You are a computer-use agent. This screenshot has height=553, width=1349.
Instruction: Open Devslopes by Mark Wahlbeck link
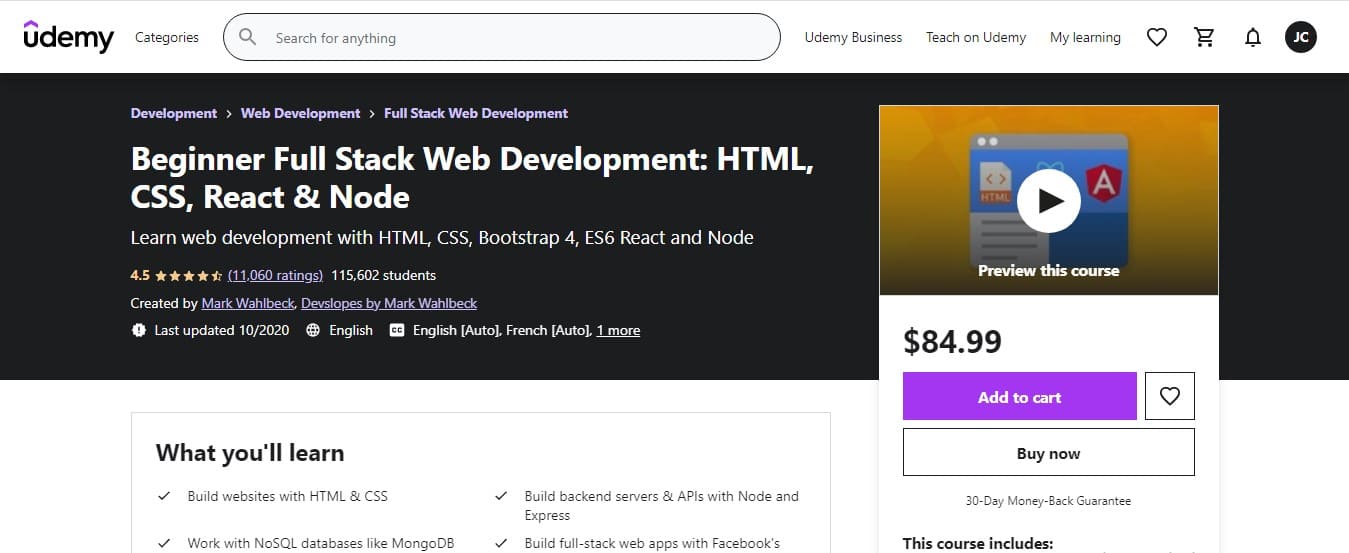click(389, 303)
